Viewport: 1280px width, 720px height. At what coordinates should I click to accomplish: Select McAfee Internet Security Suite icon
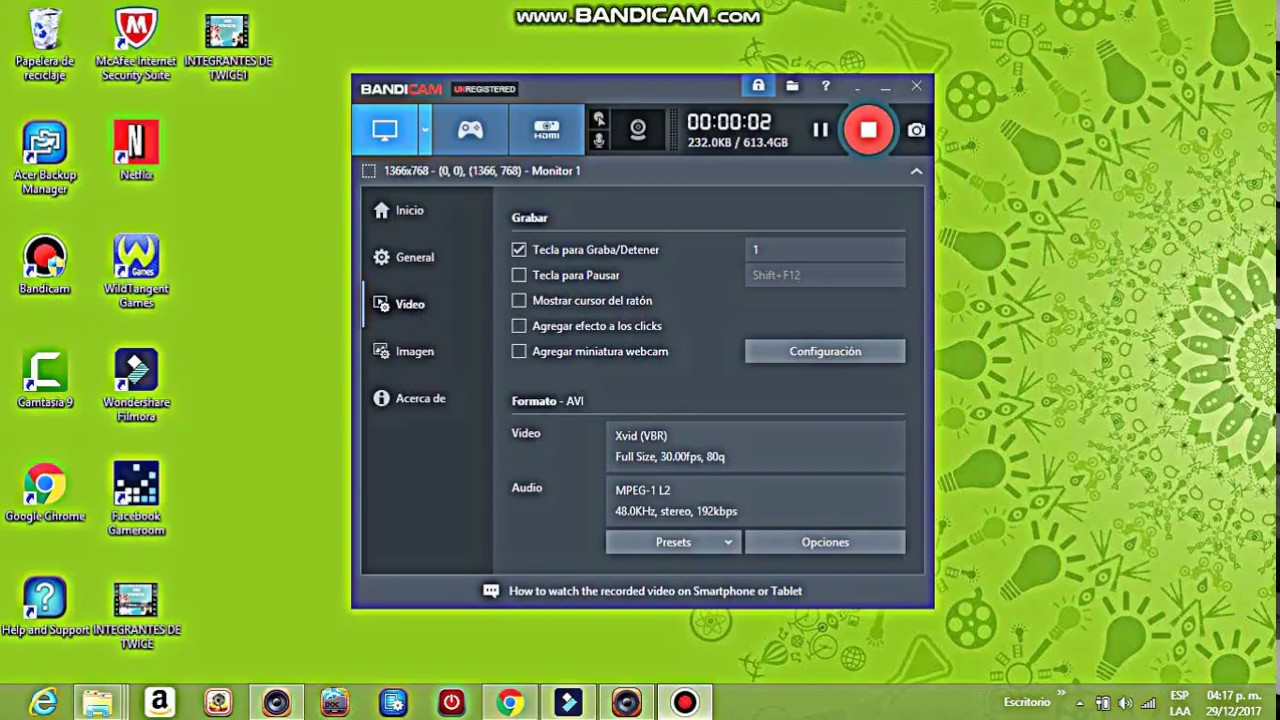point(136,44)
